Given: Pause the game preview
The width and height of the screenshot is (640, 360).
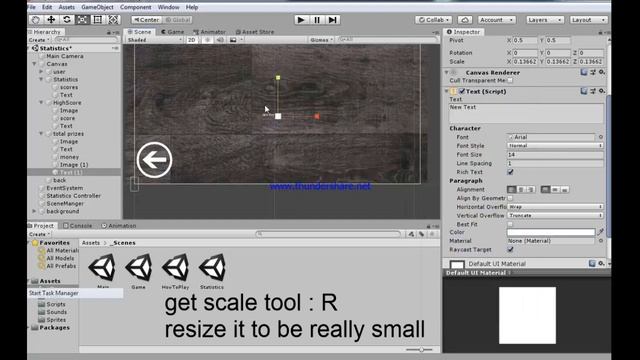Looking at the screenshot, I should [317, 20].
